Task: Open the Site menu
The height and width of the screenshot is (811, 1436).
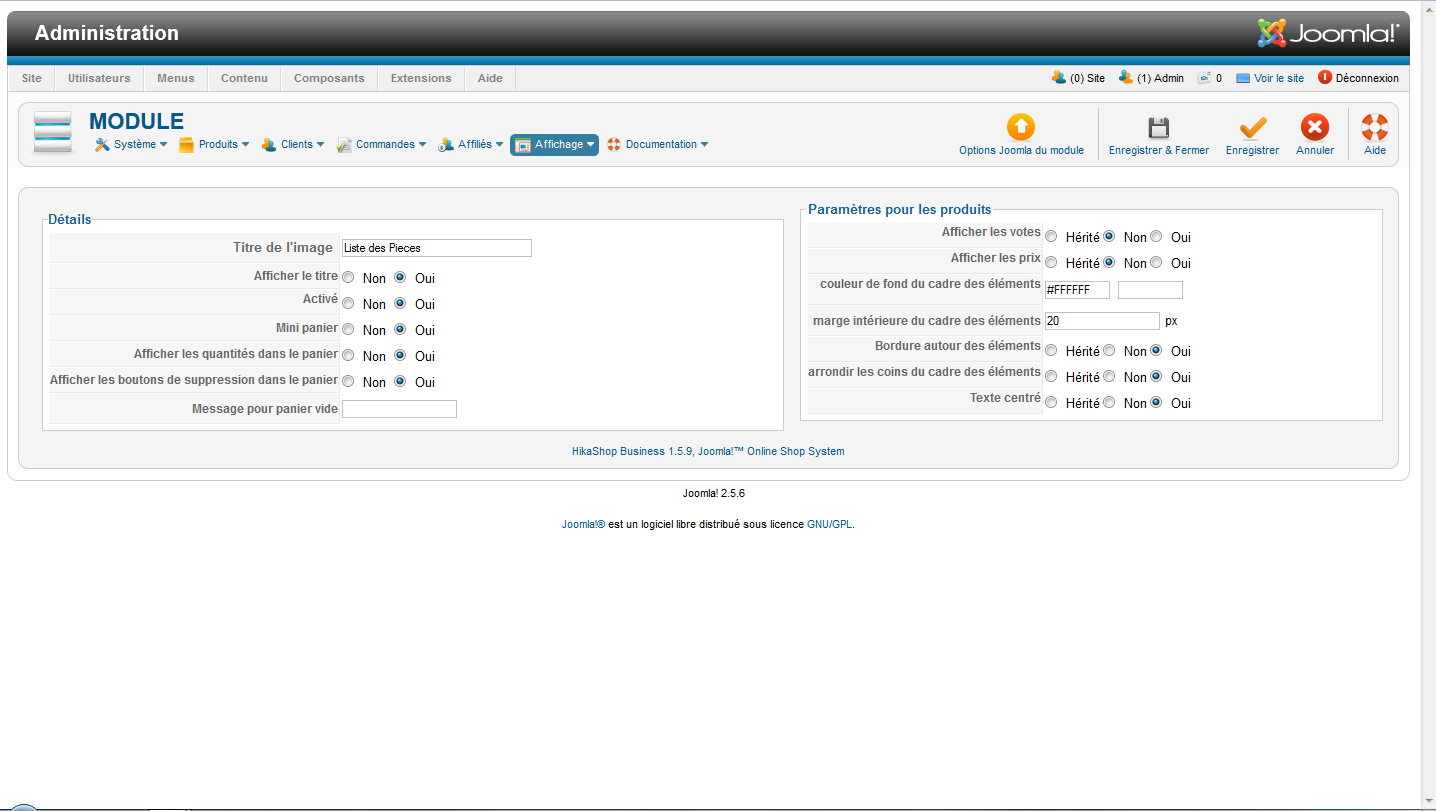Action: 32,78
